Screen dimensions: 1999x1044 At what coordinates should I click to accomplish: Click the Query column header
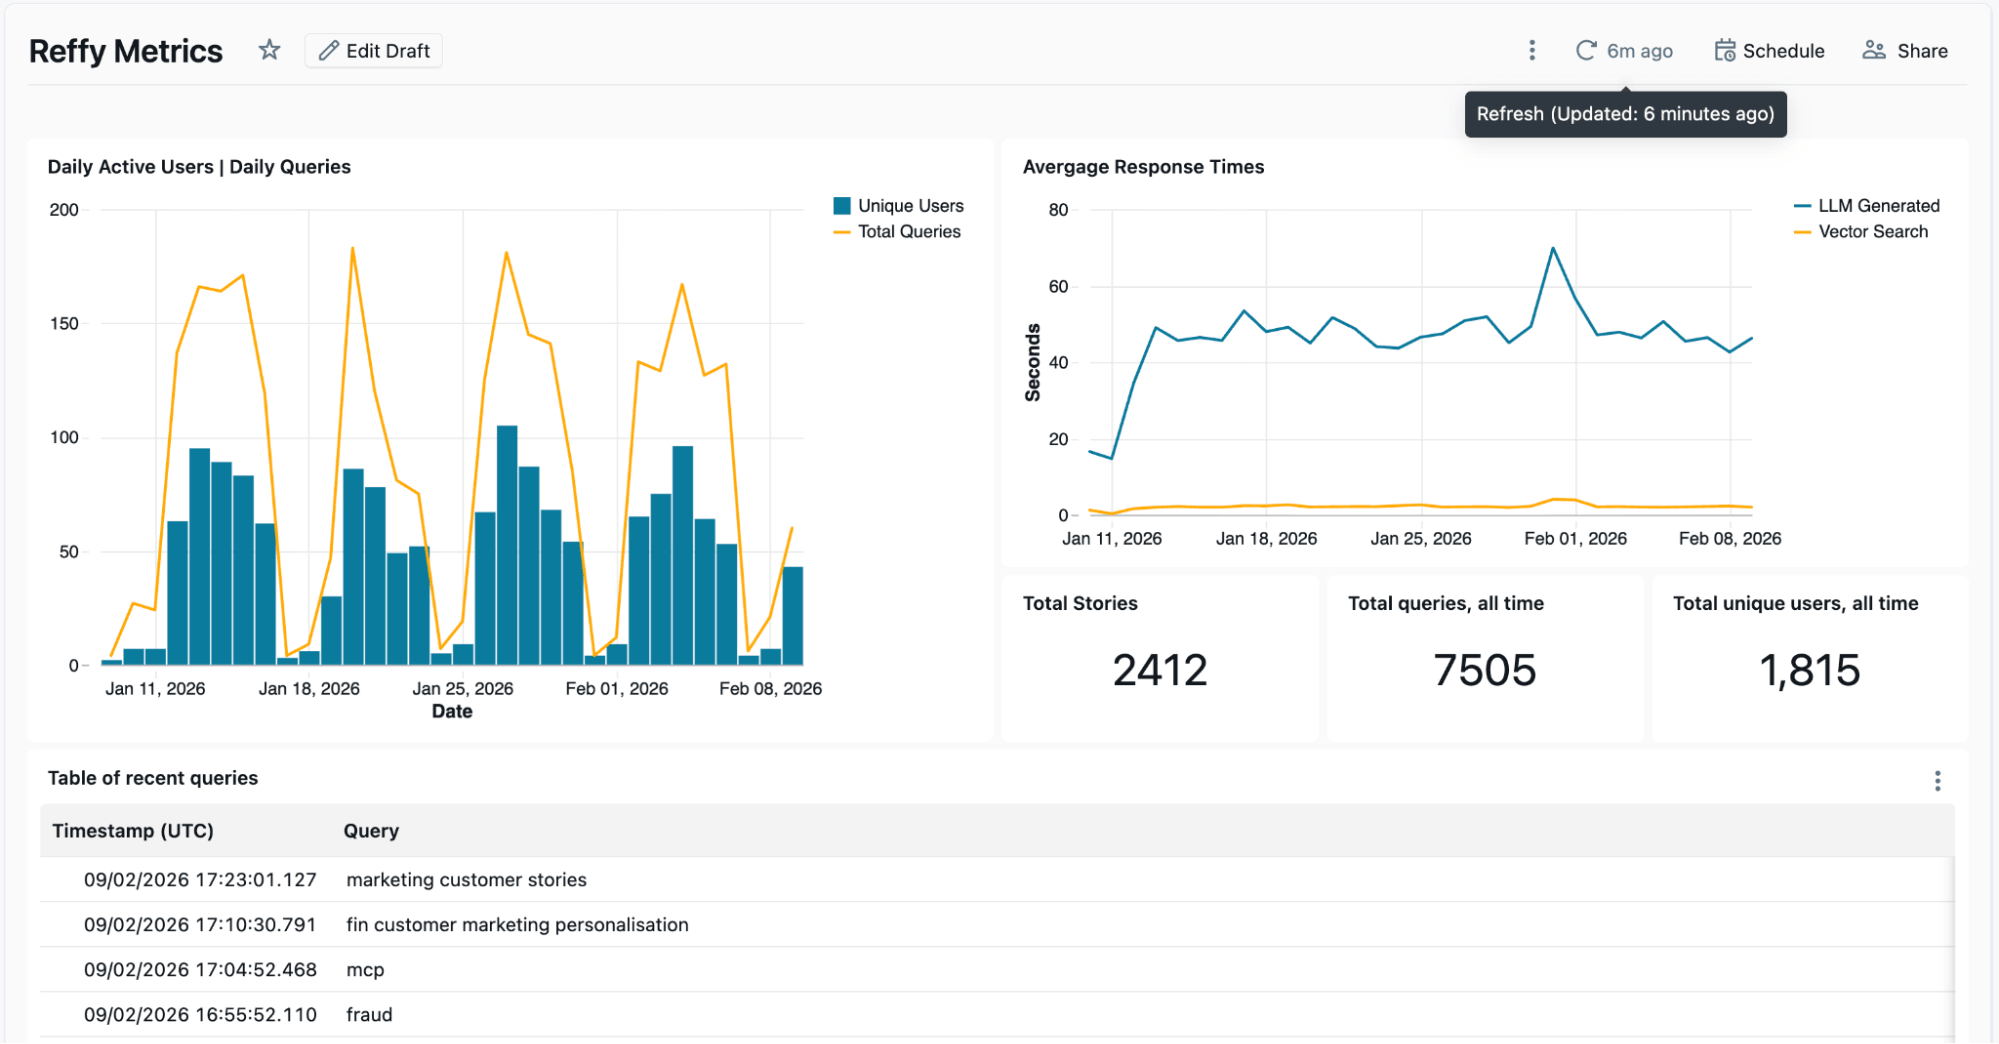click(x=371, y=831)
